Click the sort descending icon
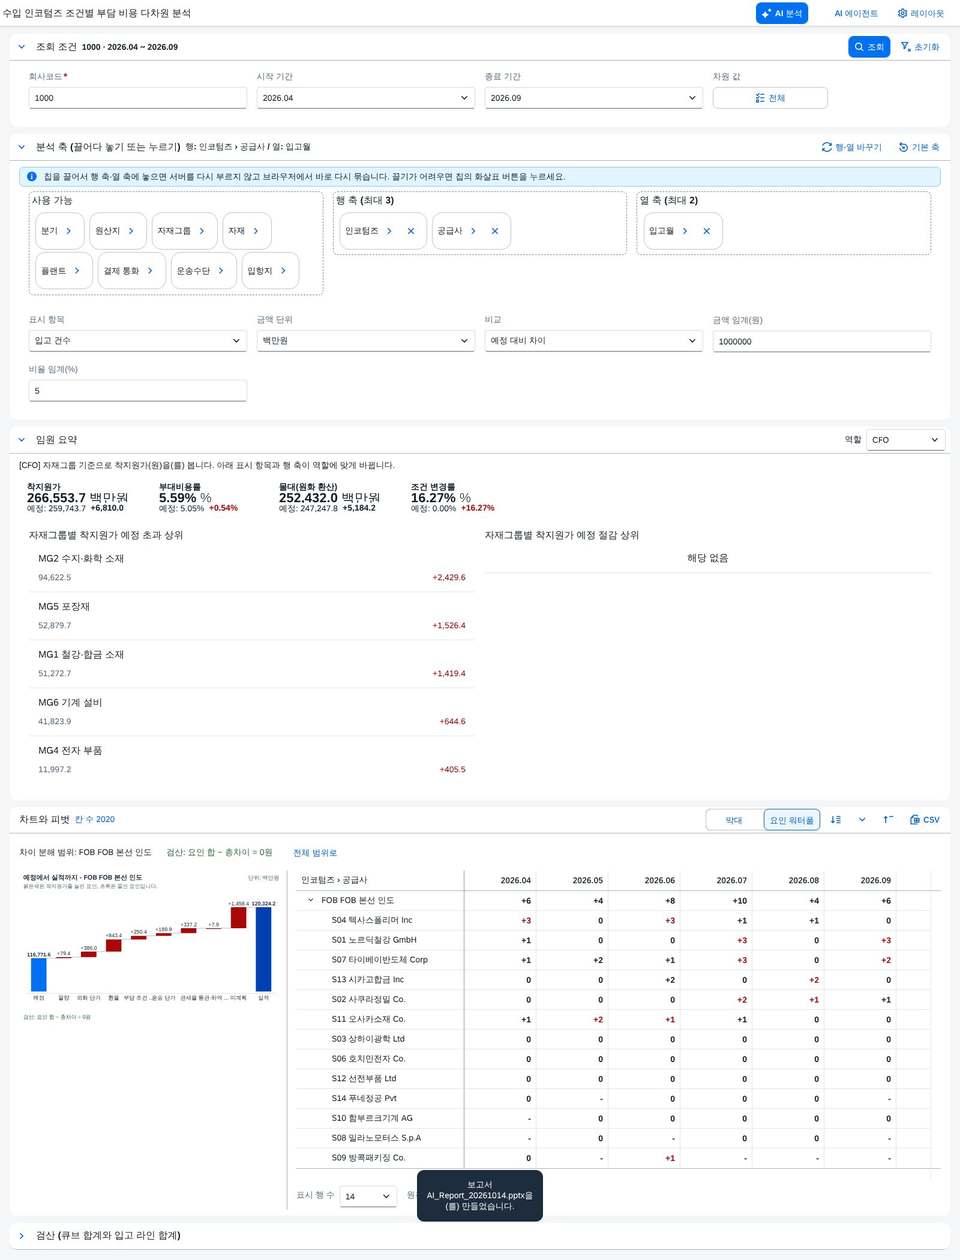Image resolution: width=960 pixels, height=1260 pixels. (x=836, y=820)
